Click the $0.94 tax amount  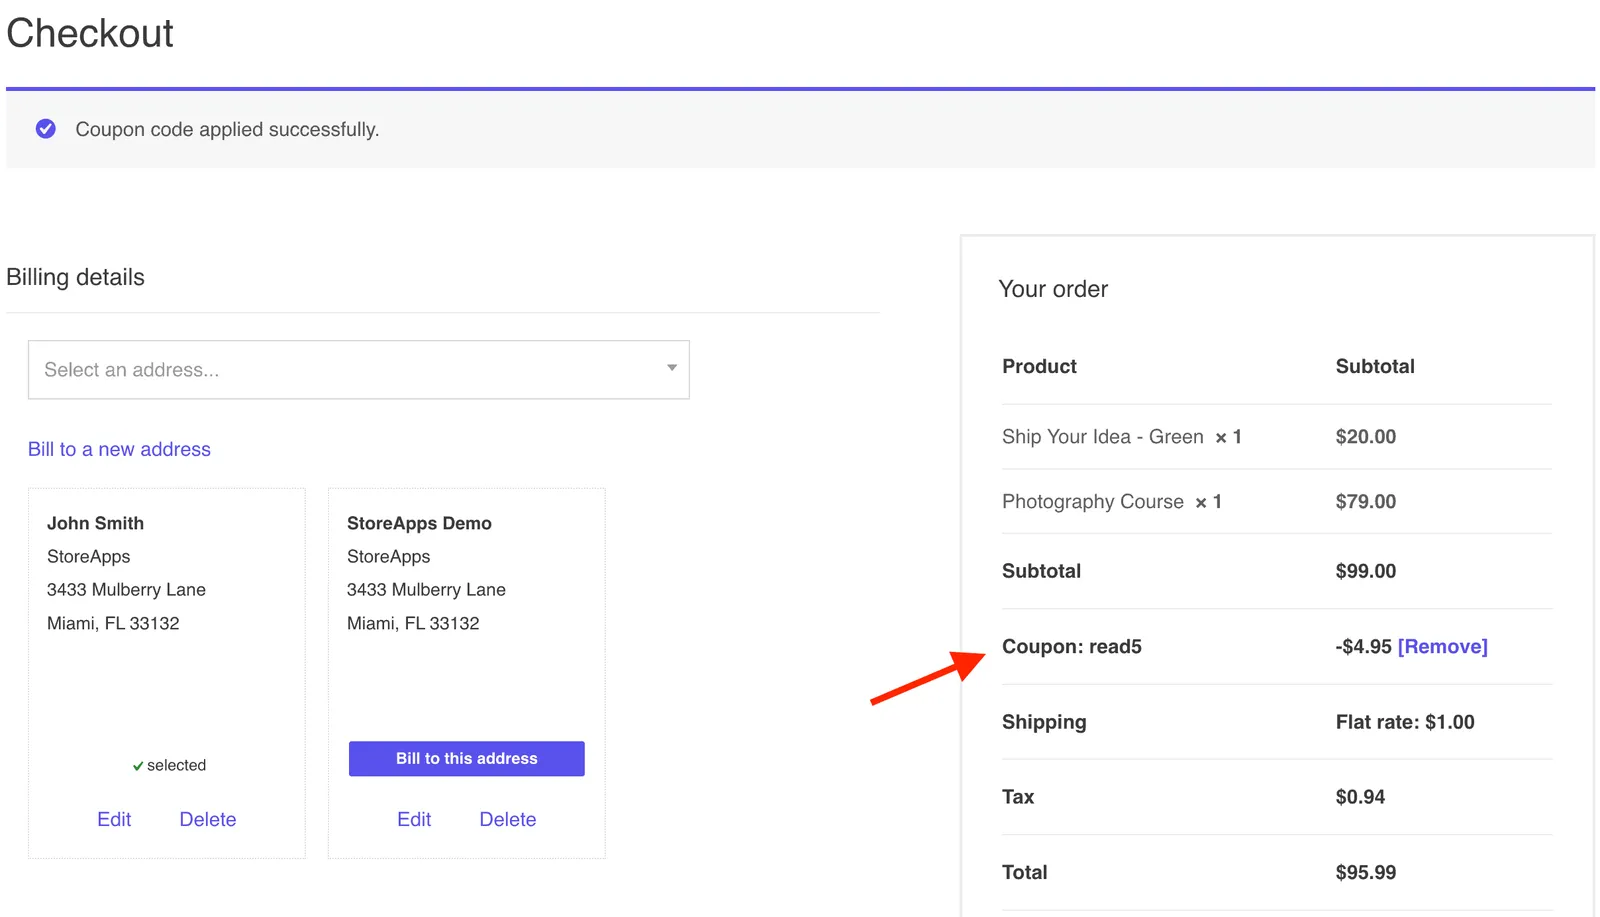pyautogui.click(x=1360, y=797)
